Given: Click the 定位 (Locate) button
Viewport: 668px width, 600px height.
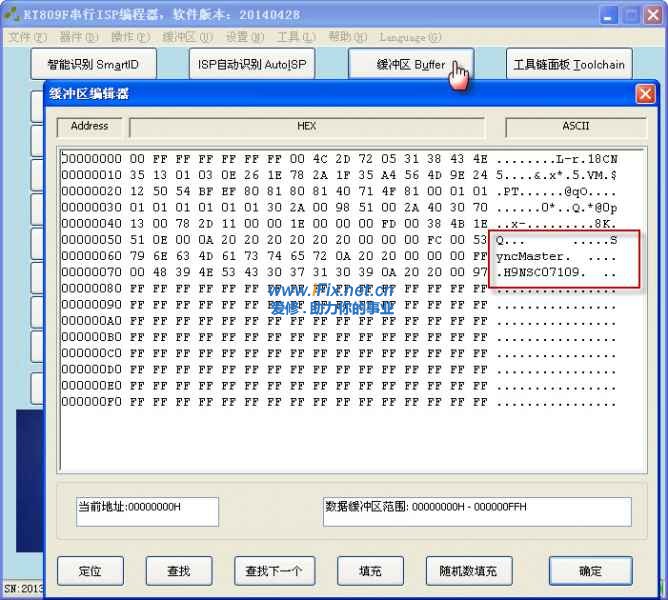Looking at the screenshot, I should [x=90, y=571].
